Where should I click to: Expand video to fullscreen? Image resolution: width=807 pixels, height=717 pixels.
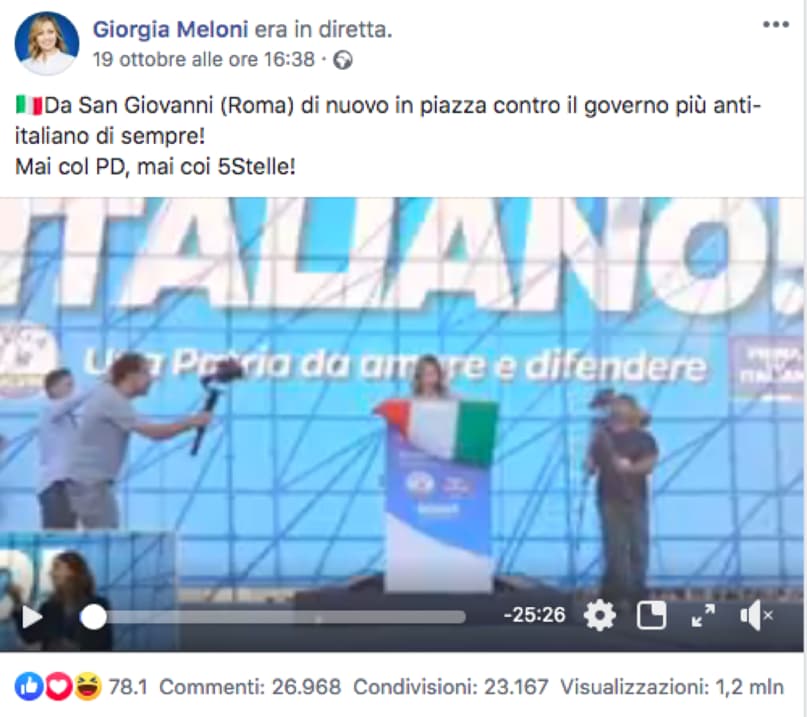[x=703, y=616]
